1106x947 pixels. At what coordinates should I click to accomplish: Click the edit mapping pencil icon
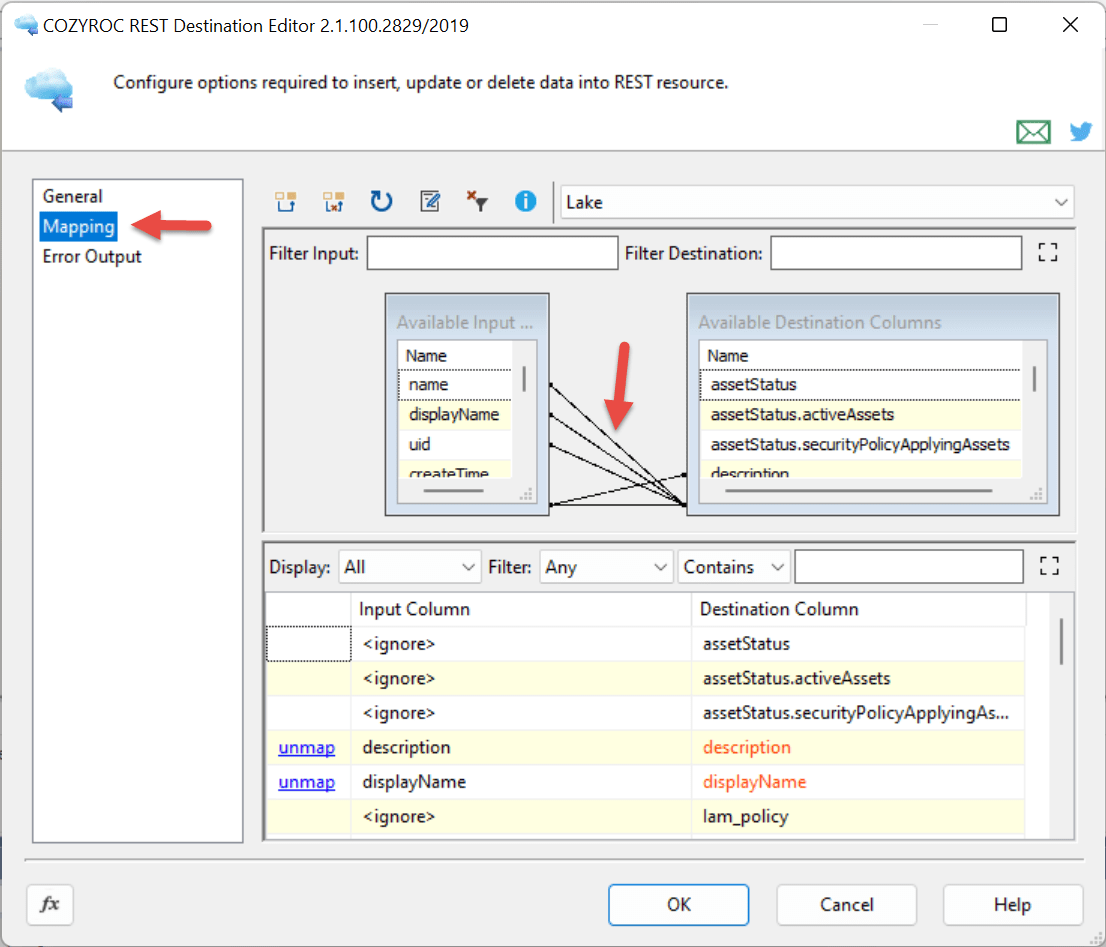tap(430, 202)
